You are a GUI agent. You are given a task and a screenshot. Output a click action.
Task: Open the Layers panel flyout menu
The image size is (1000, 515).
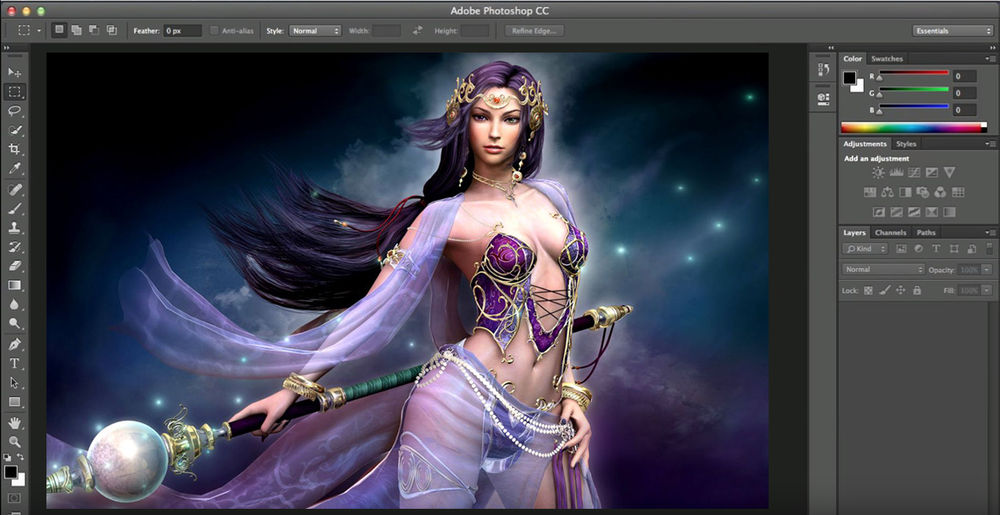(989, 233)
